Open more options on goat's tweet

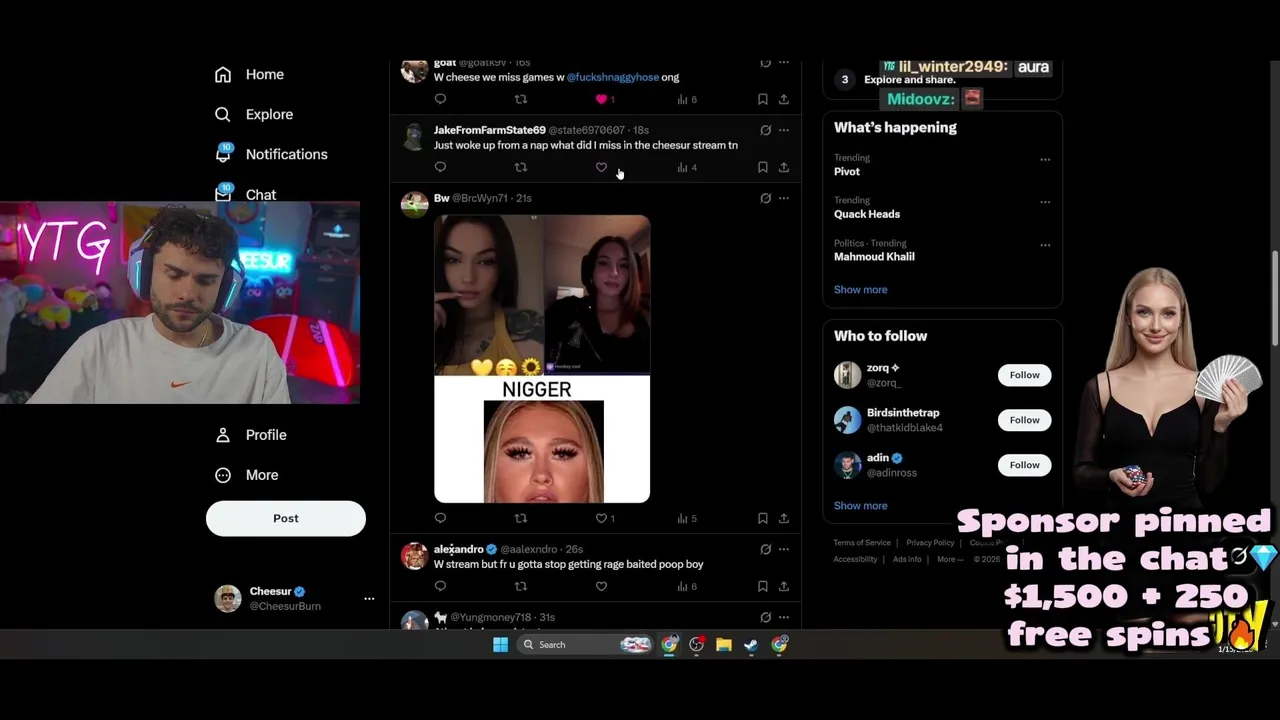(x=784, y=63)
